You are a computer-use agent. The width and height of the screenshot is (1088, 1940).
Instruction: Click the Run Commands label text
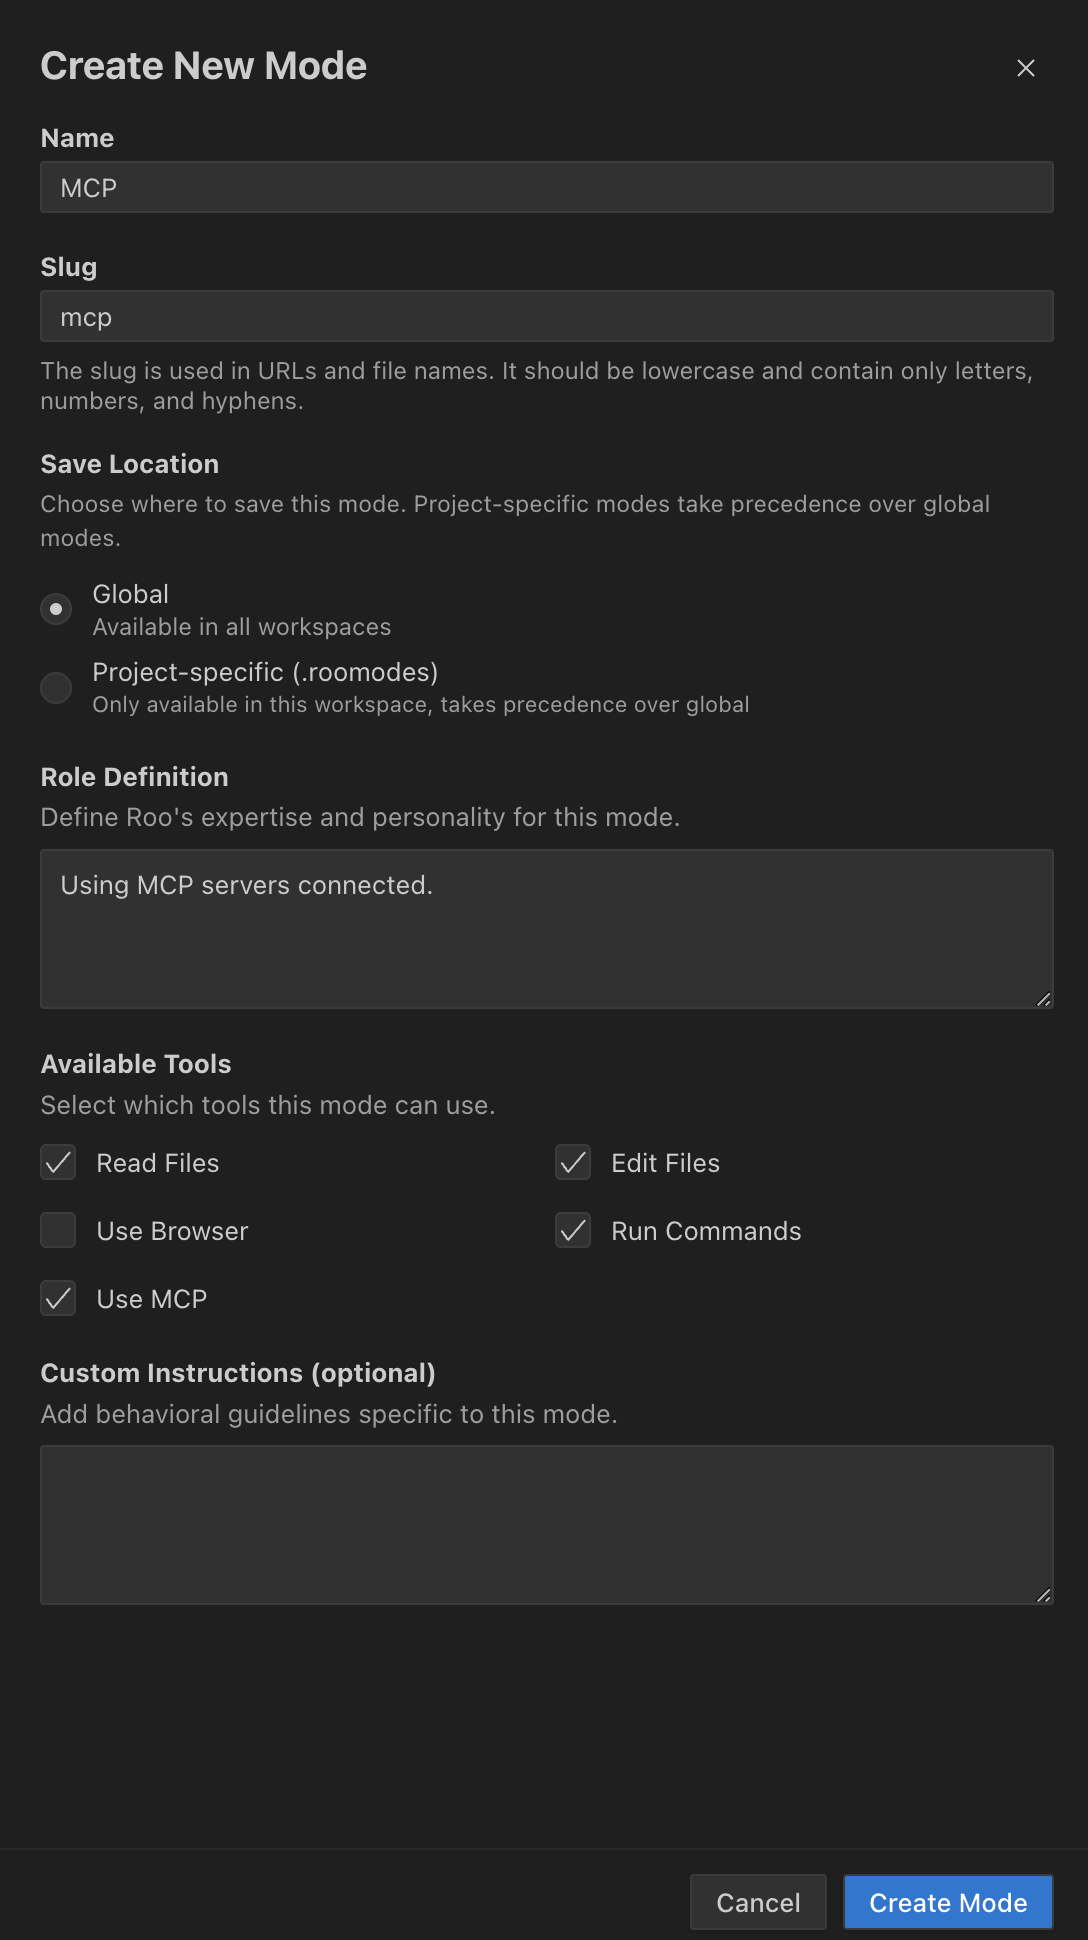tap(707, 1231)
